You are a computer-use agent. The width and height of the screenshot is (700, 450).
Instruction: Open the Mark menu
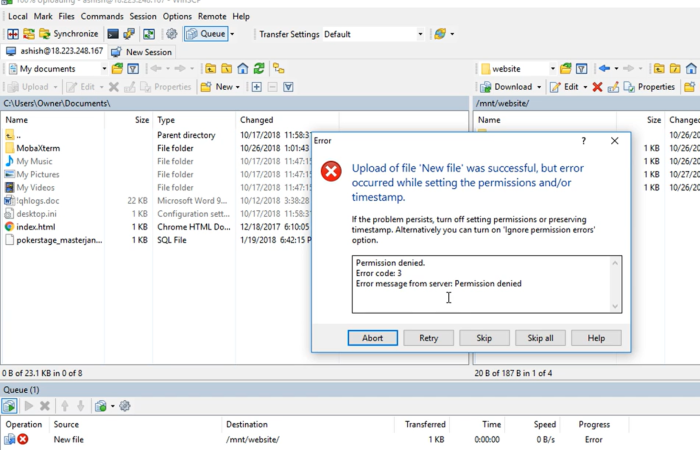[x=43, y=16]
